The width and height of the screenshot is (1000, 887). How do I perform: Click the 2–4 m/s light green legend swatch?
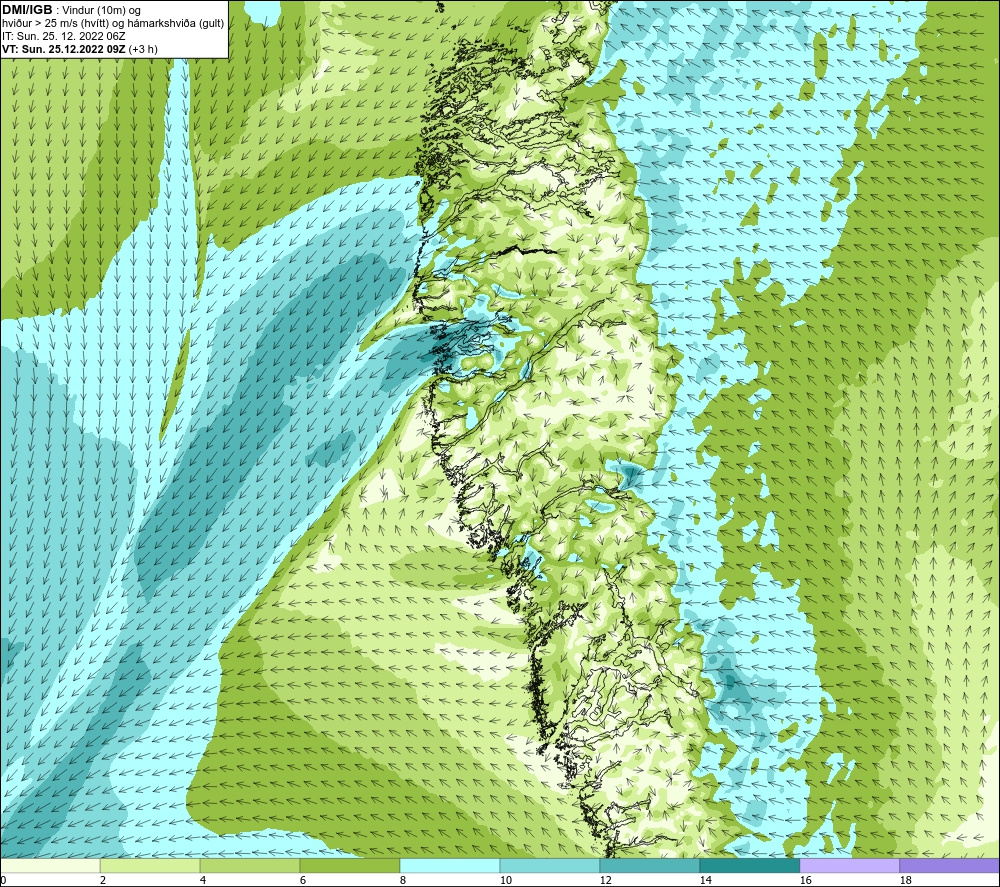pyautogui.click(x=150, y=866)
